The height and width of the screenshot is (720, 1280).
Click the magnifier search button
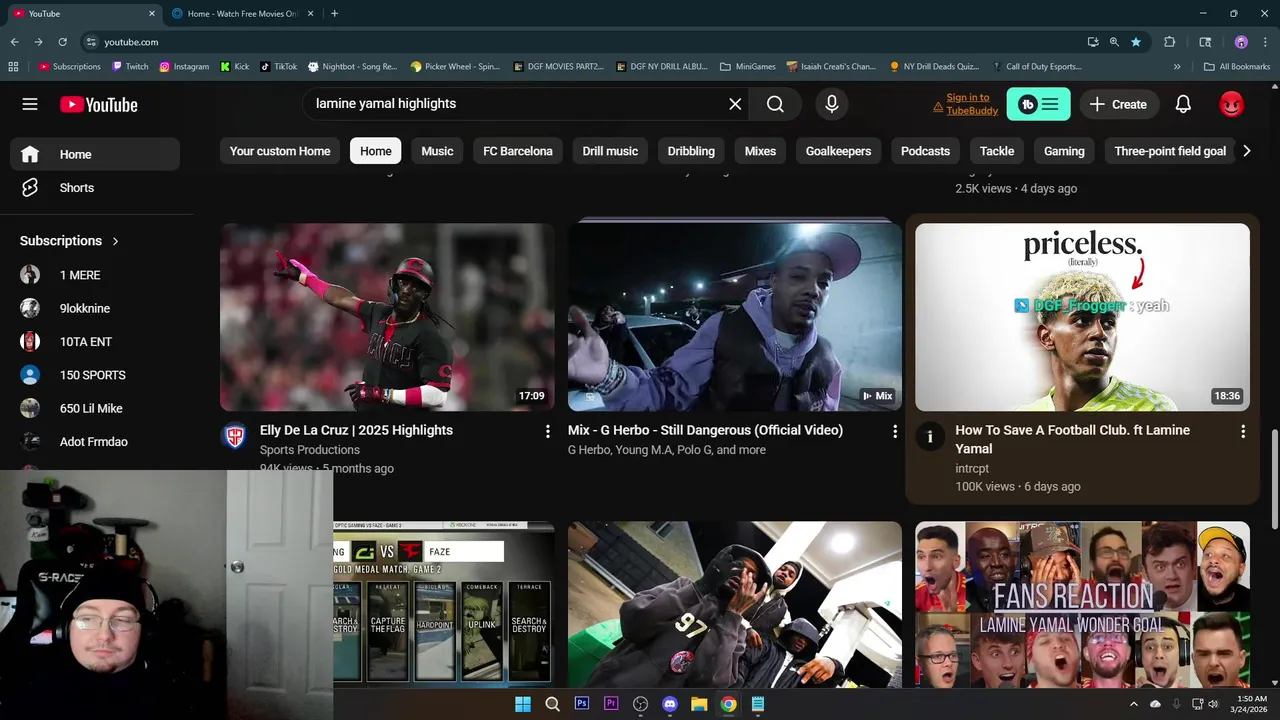(x=775, y=104)
